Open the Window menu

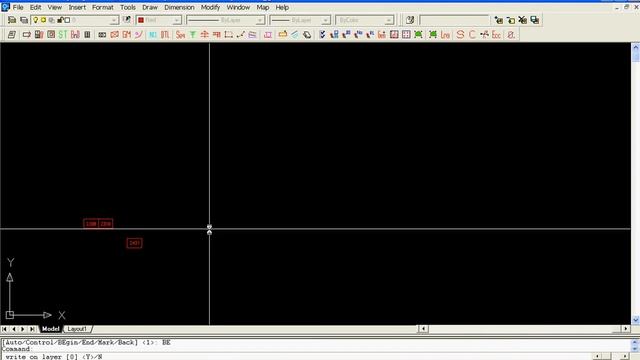(x=238, y=7)
